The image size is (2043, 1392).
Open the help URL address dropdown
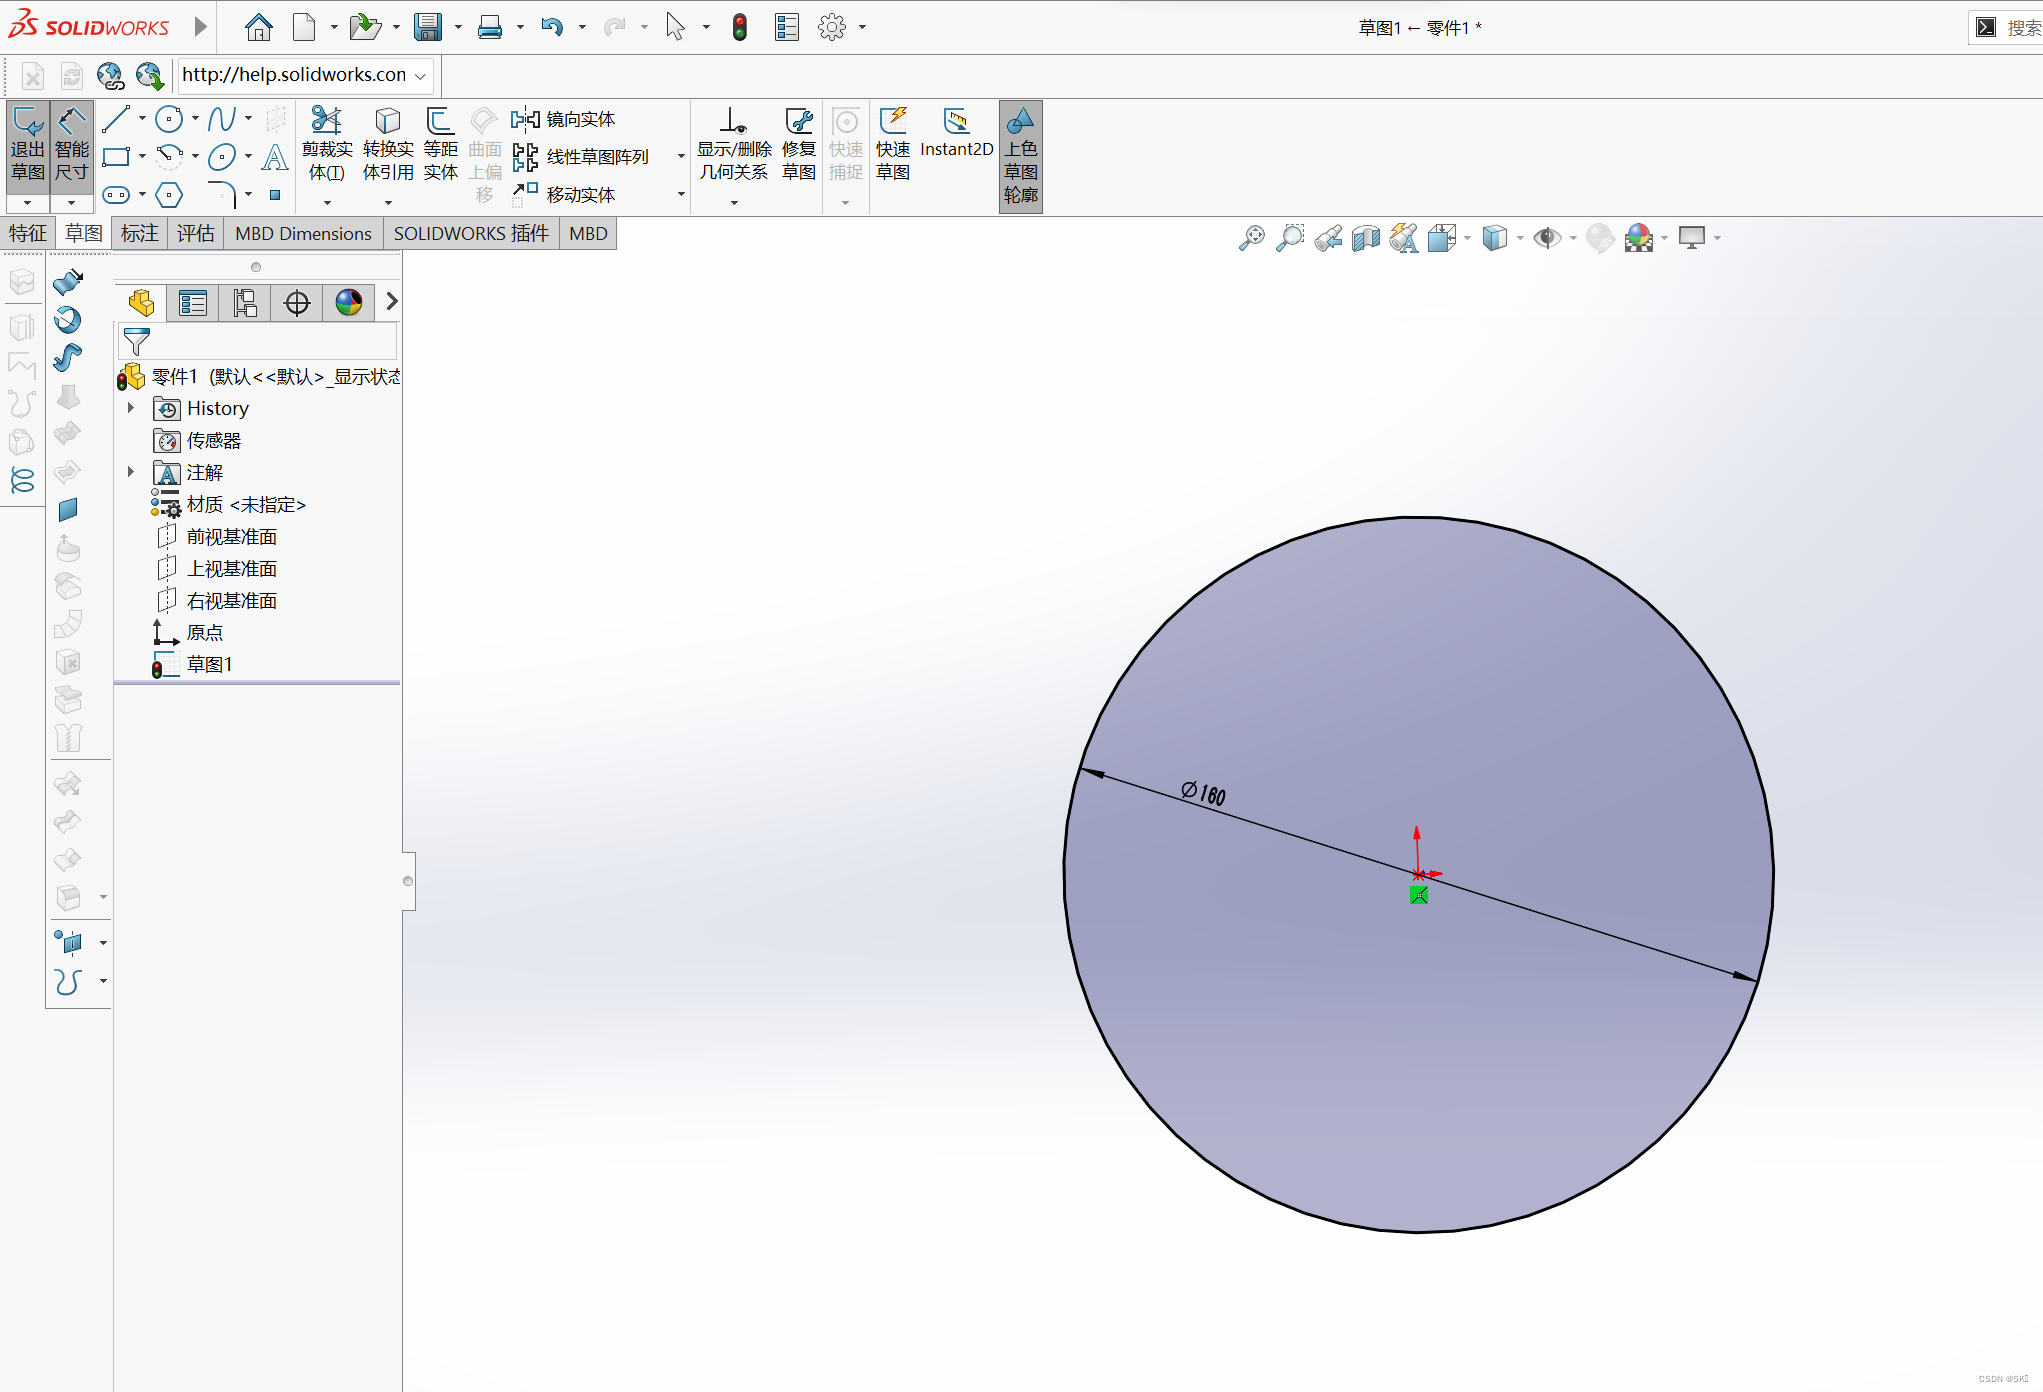pos(420,76)
